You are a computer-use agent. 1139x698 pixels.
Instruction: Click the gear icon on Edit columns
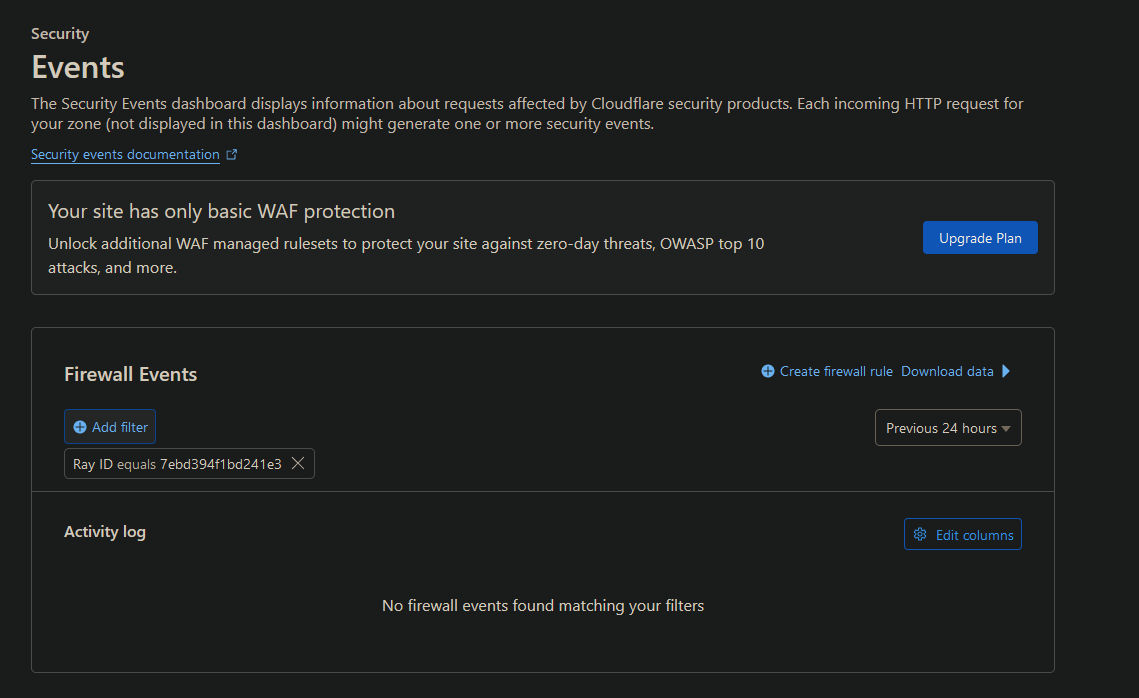tap(920, 534)
